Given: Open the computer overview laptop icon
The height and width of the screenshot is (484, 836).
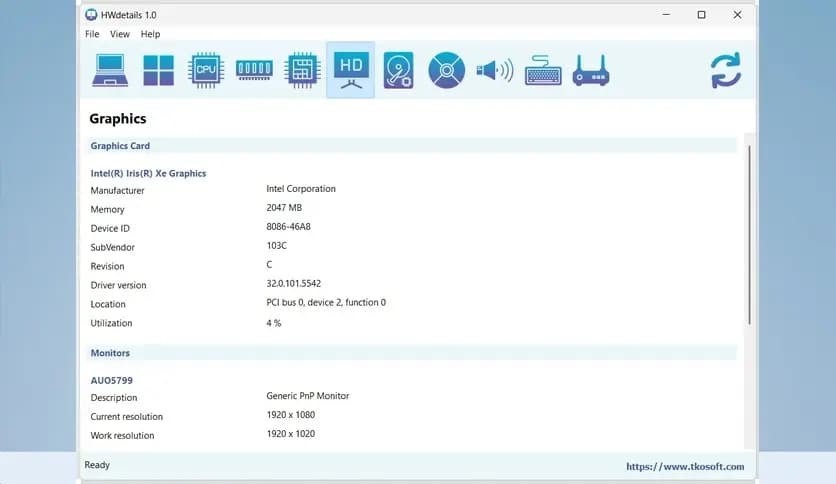Looking at the screenshot, I should 110,70.
